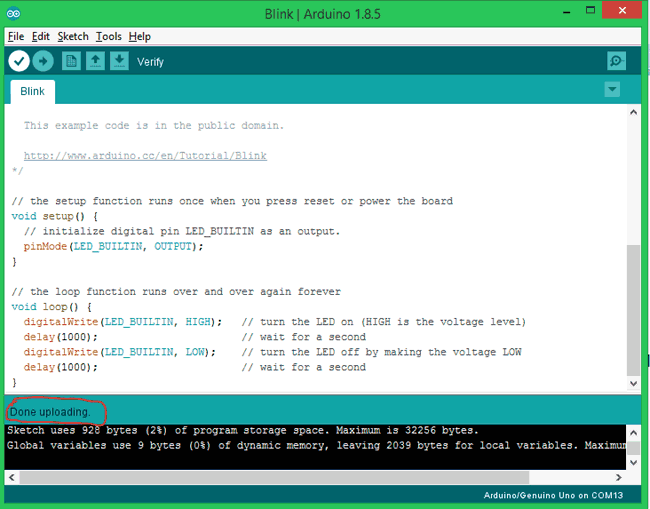Click the 'Verify' label in the toolbar

point(150,62)
